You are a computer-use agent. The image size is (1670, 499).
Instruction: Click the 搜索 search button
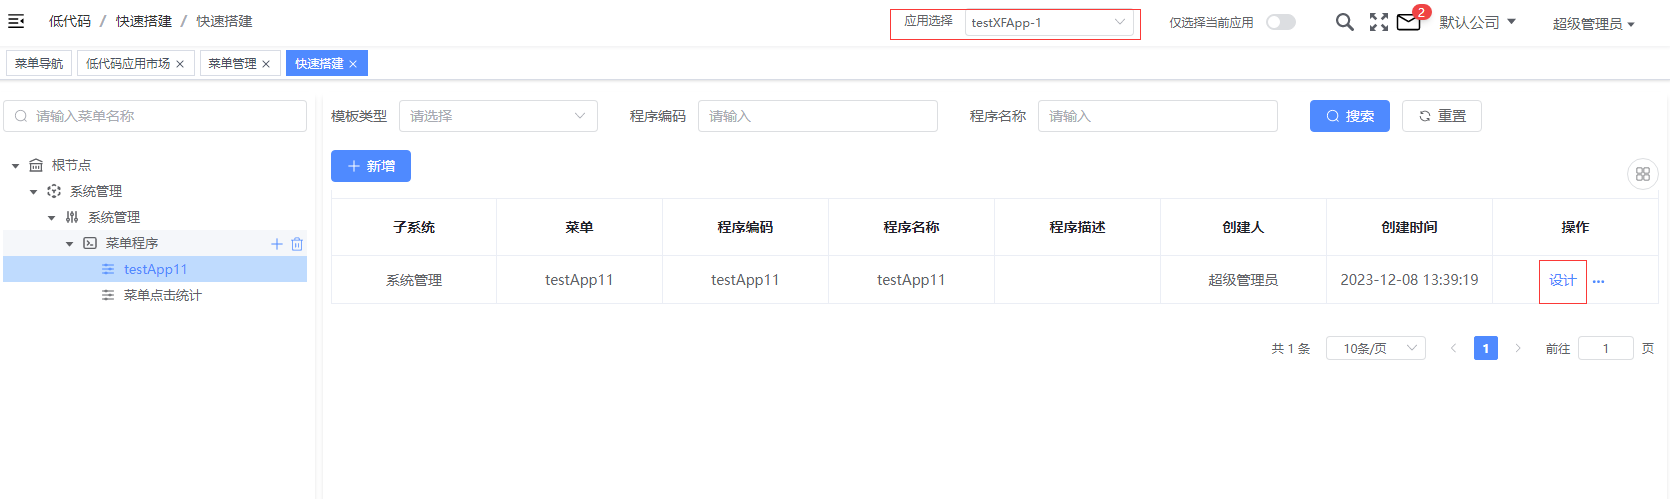[x=1349, y=116]
